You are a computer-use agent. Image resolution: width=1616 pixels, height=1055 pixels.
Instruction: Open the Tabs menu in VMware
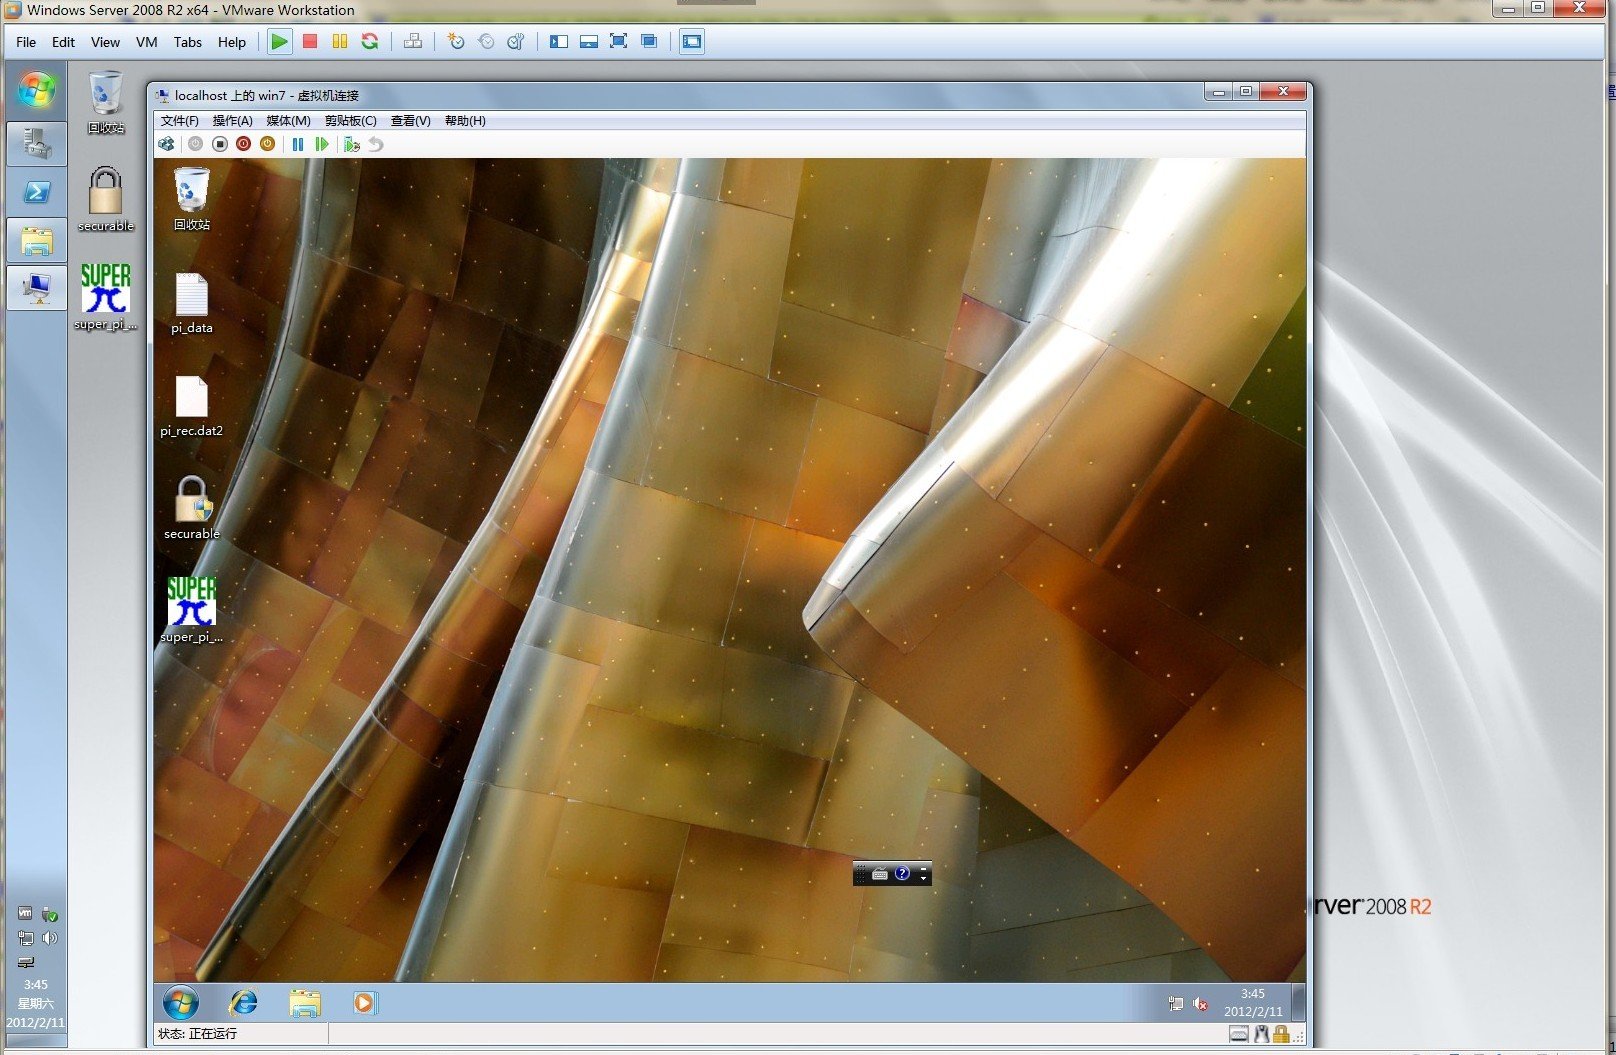coord(188,42)
